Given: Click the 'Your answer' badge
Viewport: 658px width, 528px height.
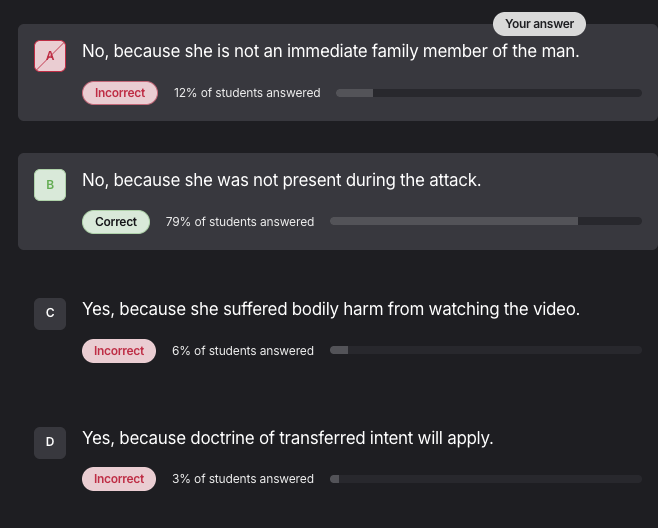Looking at the screenshot, I should 539,24.
